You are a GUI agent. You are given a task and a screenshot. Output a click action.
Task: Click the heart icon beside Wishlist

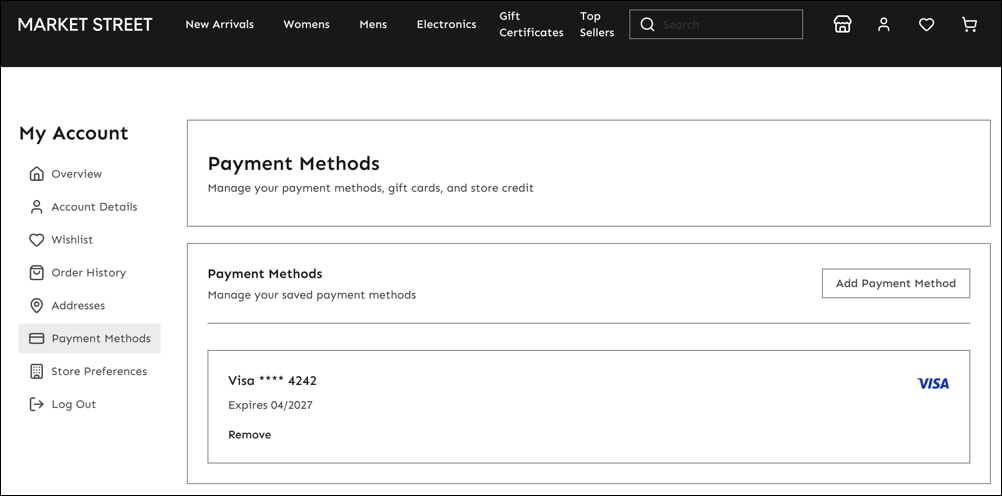(36, 240)
